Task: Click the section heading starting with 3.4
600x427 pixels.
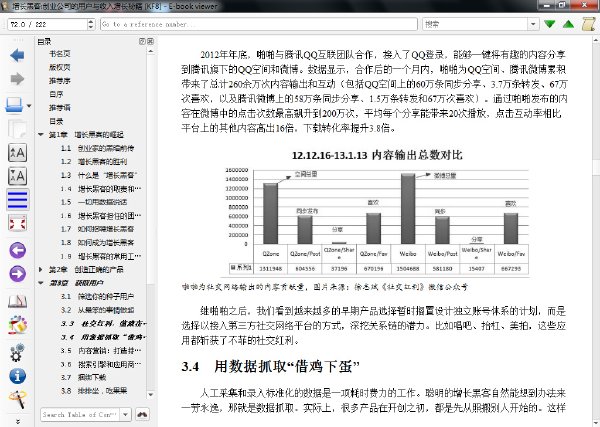Action: [270, 367]
